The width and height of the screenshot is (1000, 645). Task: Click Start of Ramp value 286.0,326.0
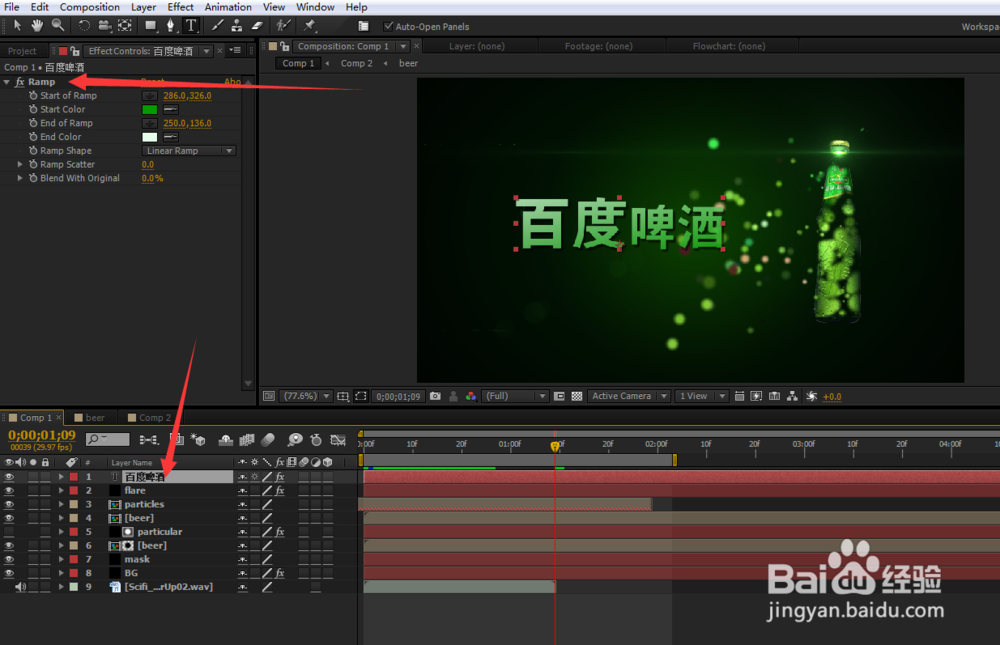(x=187, y=96)
